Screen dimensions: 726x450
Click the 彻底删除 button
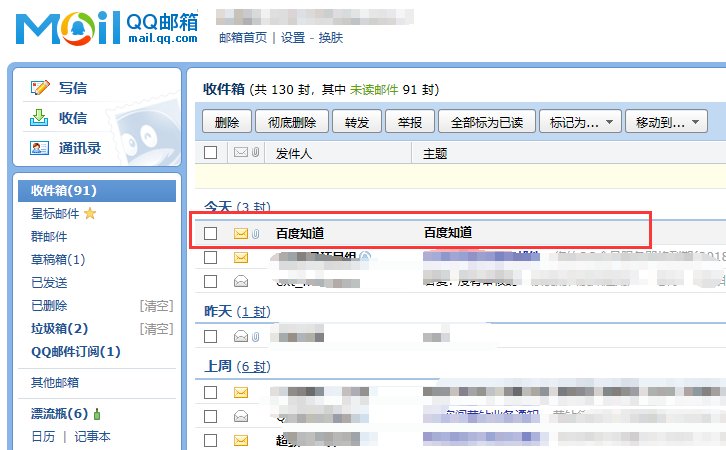(292, 122)
